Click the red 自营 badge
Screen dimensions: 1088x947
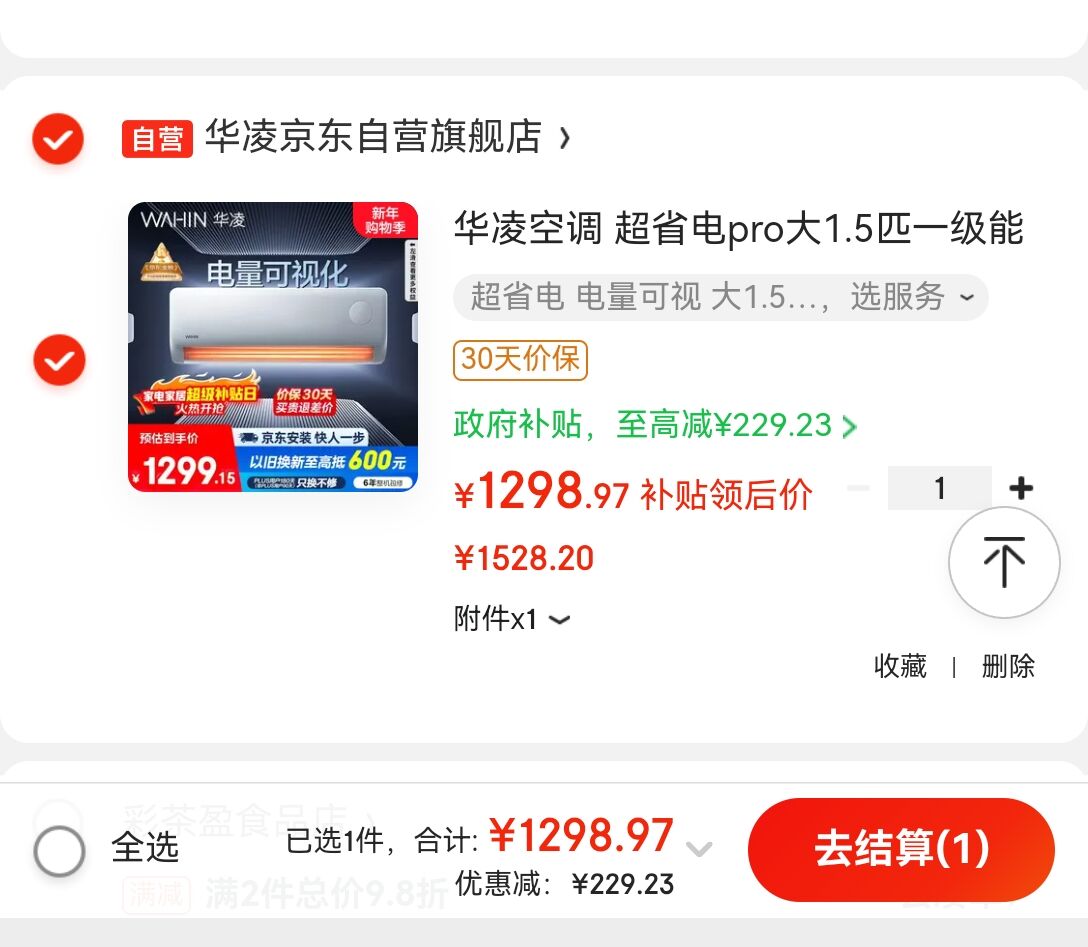pos(158,139)
